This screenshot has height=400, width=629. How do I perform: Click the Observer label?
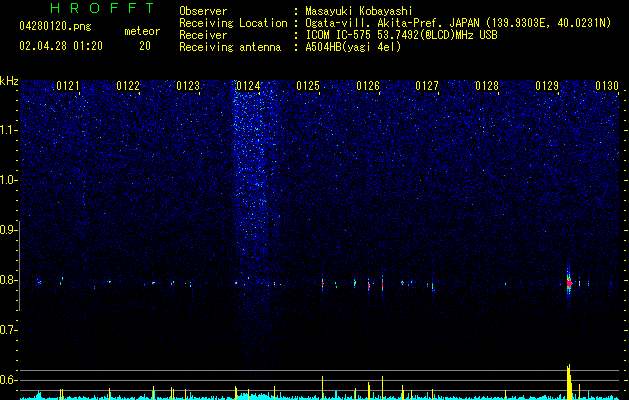pyautogui.click(x=203, y=11)
